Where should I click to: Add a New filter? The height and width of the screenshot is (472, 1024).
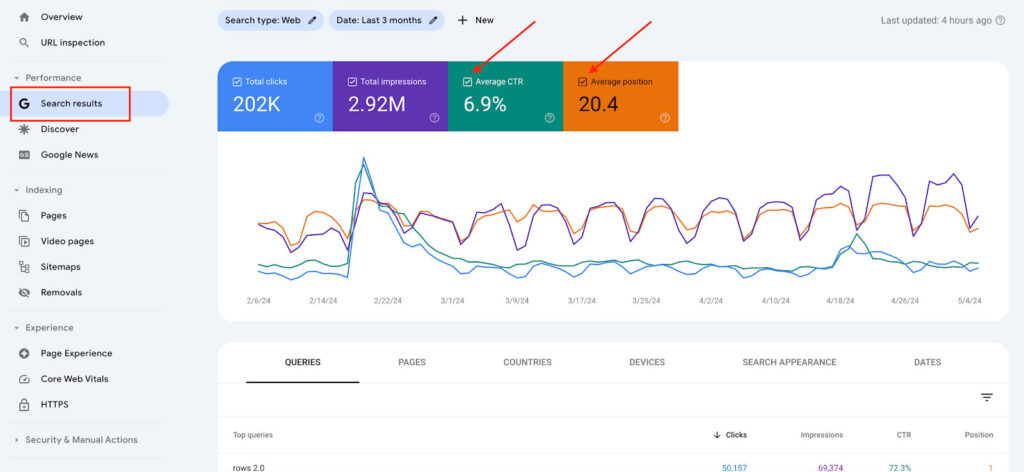[475, 20]
